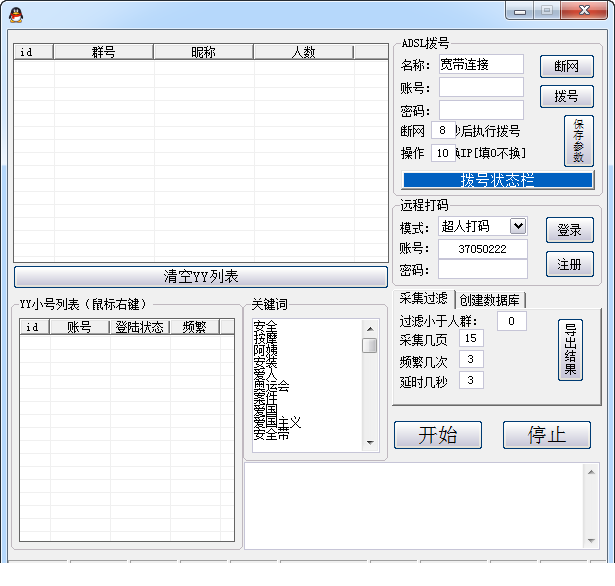The width and height of the screenshot is (615, 586).
Task: Open the 模式 dropdown arrow
Action: click(x=518, y=226)
